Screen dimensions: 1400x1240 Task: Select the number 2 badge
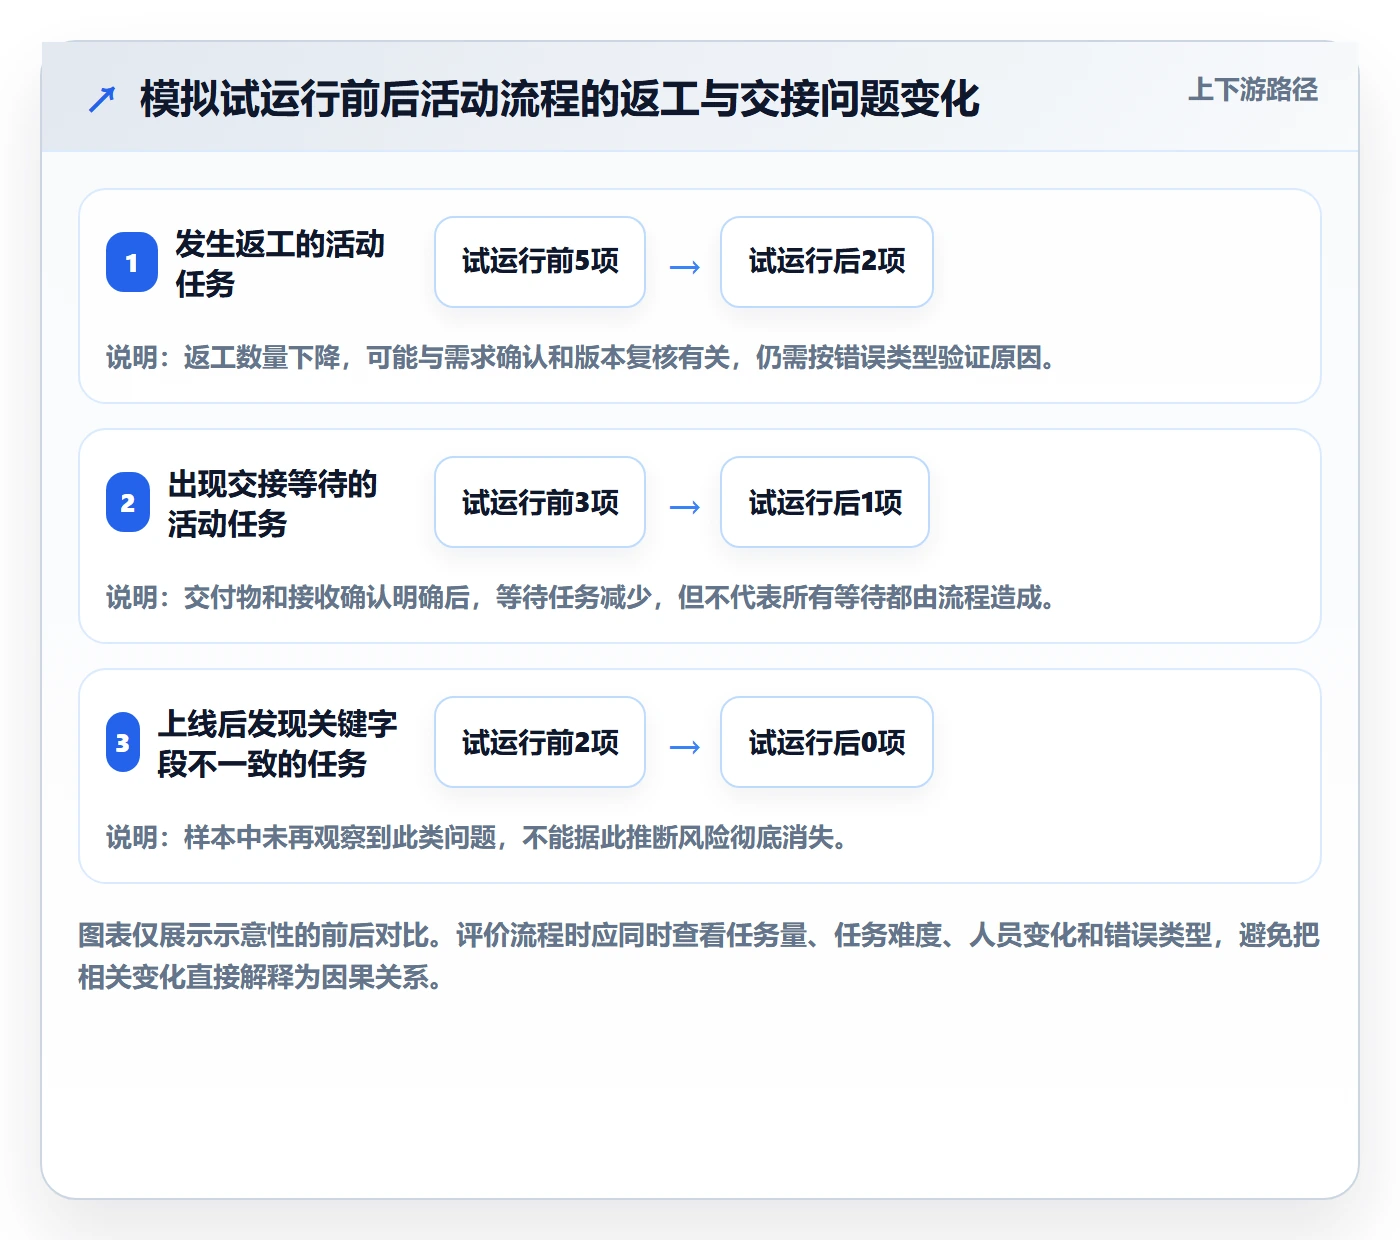128,502
